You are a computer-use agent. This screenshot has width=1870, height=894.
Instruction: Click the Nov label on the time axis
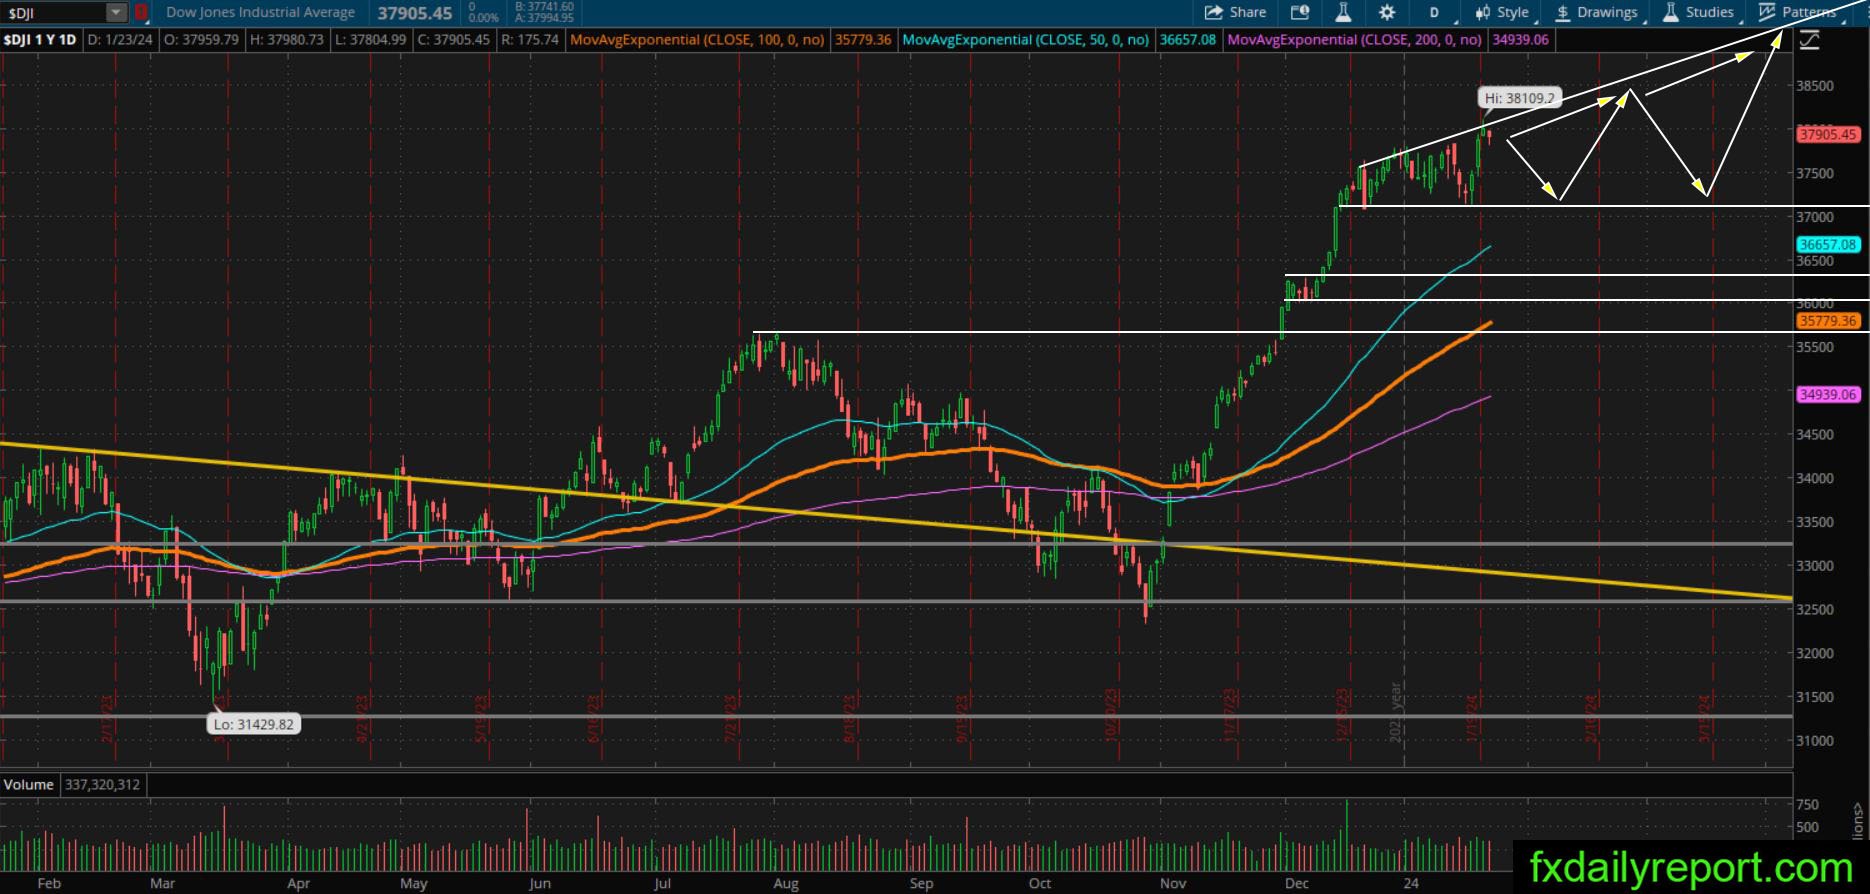[1173, 883]
